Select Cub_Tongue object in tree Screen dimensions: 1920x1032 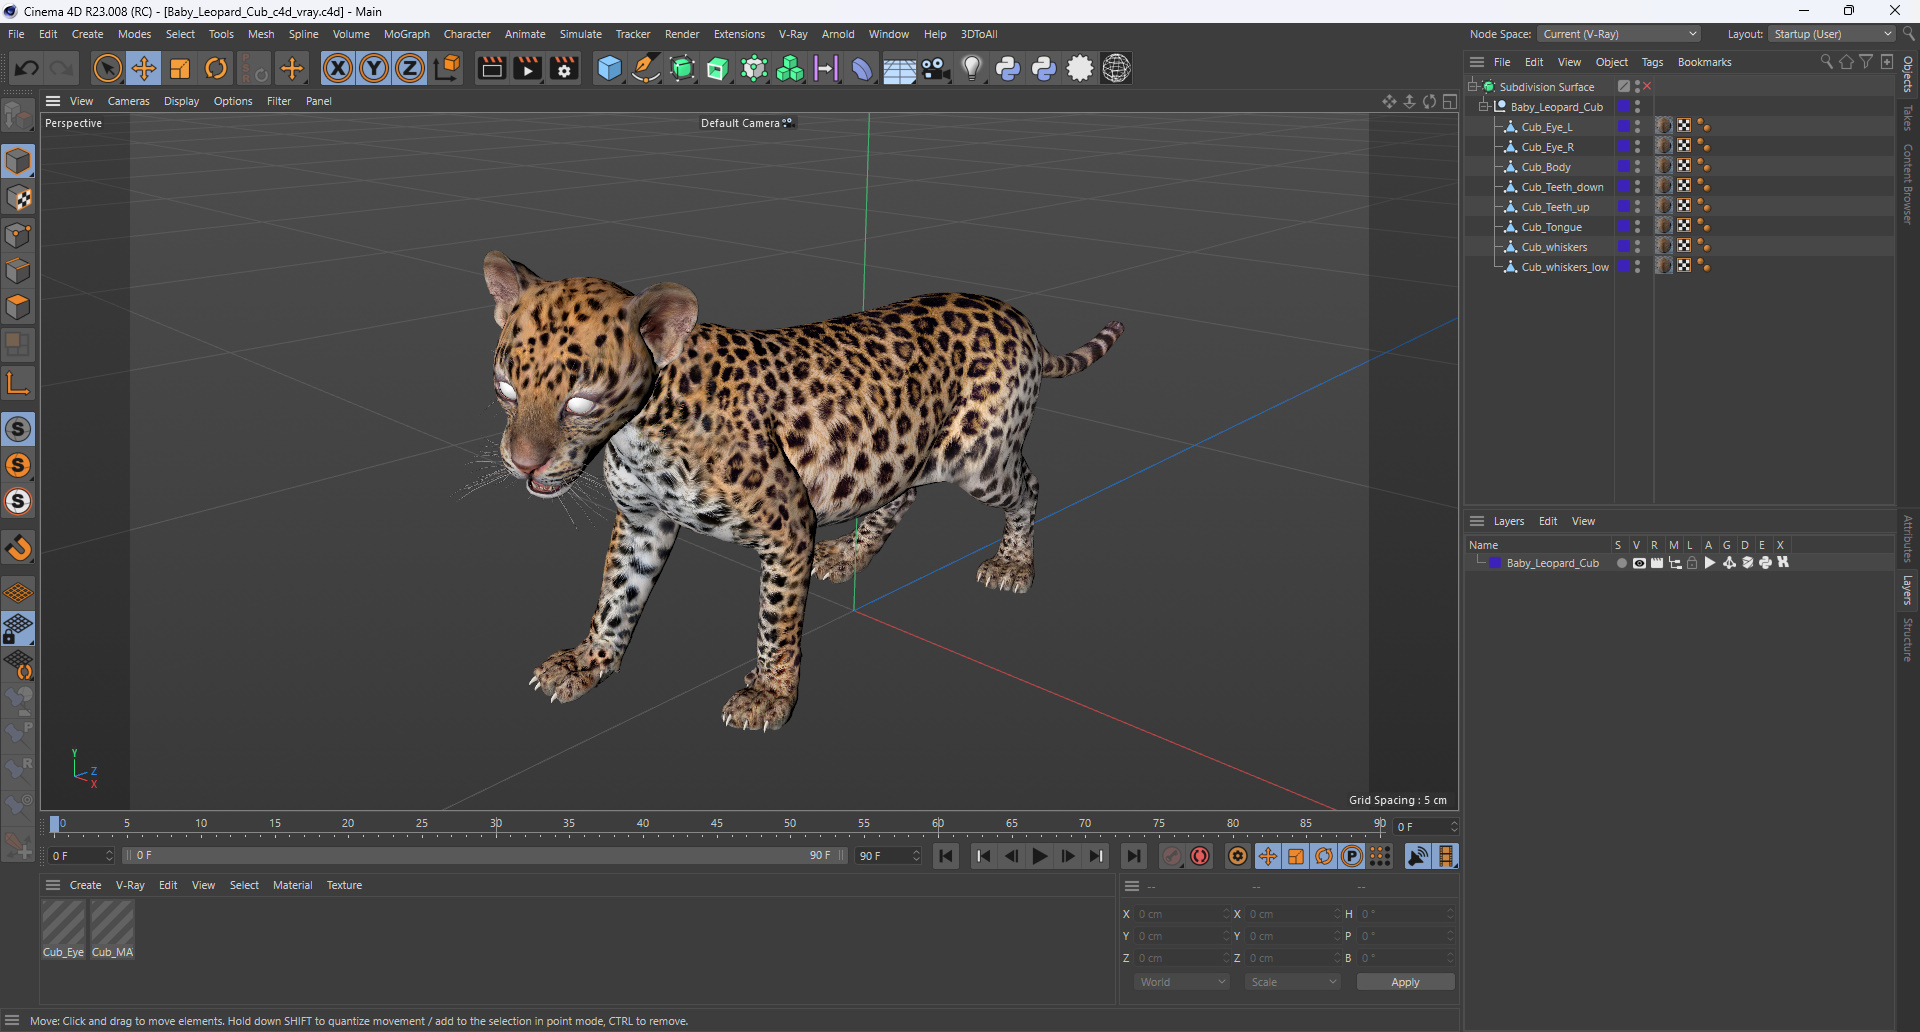point(1551,227)
